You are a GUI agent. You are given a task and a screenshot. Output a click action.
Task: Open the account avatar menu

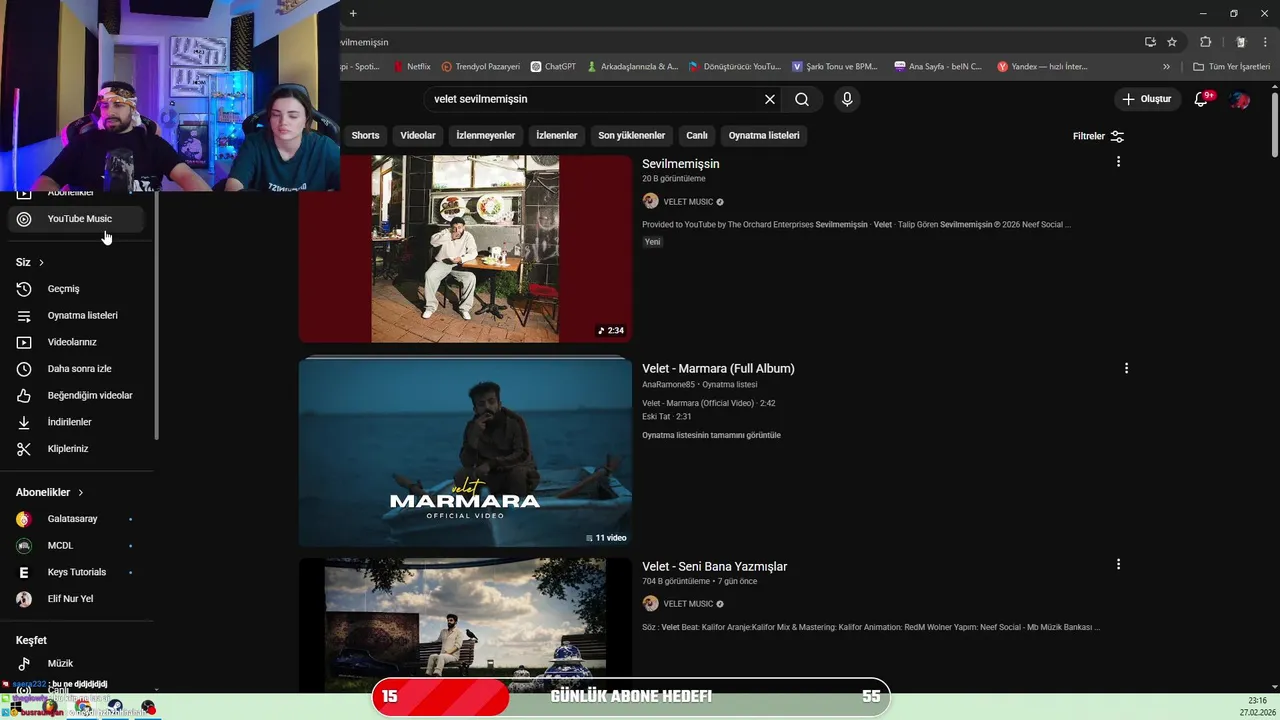click(x=1240, y=99)
